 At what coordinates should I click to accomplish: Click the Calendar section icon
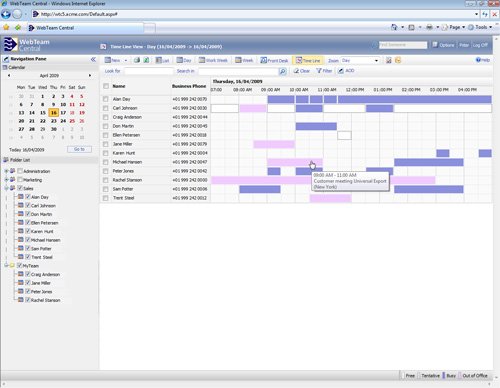tap(5, 67)
